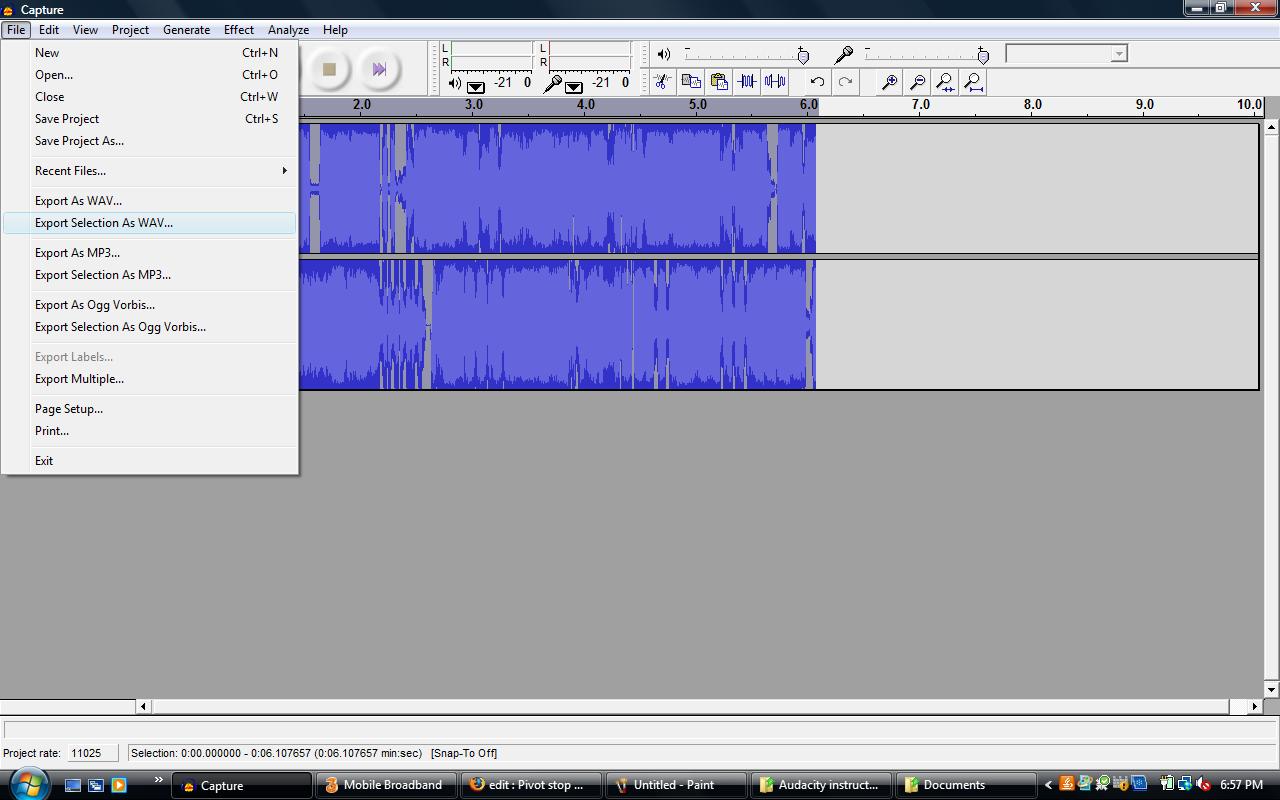
Task: Click the Zoom In magnifier
Action: 888,82
